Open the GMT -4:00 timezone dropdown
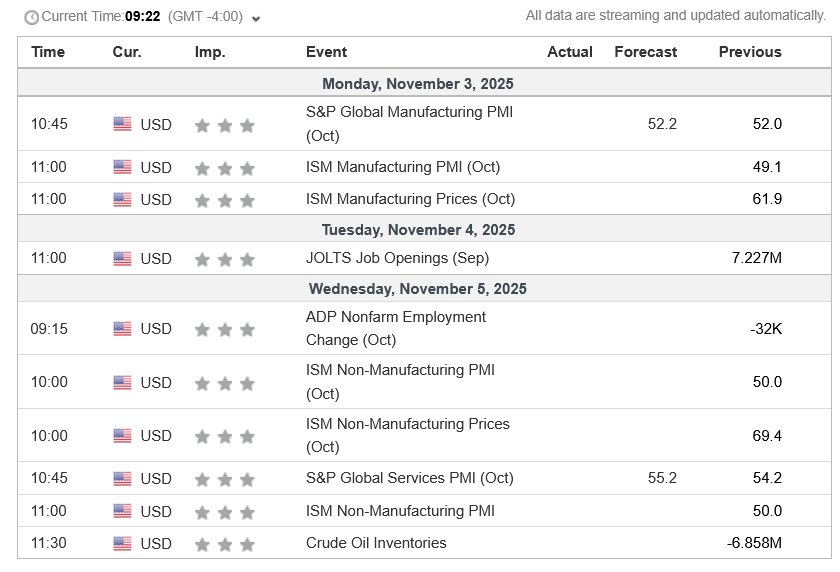Screen dimensions: 840x572 (256, 18)
